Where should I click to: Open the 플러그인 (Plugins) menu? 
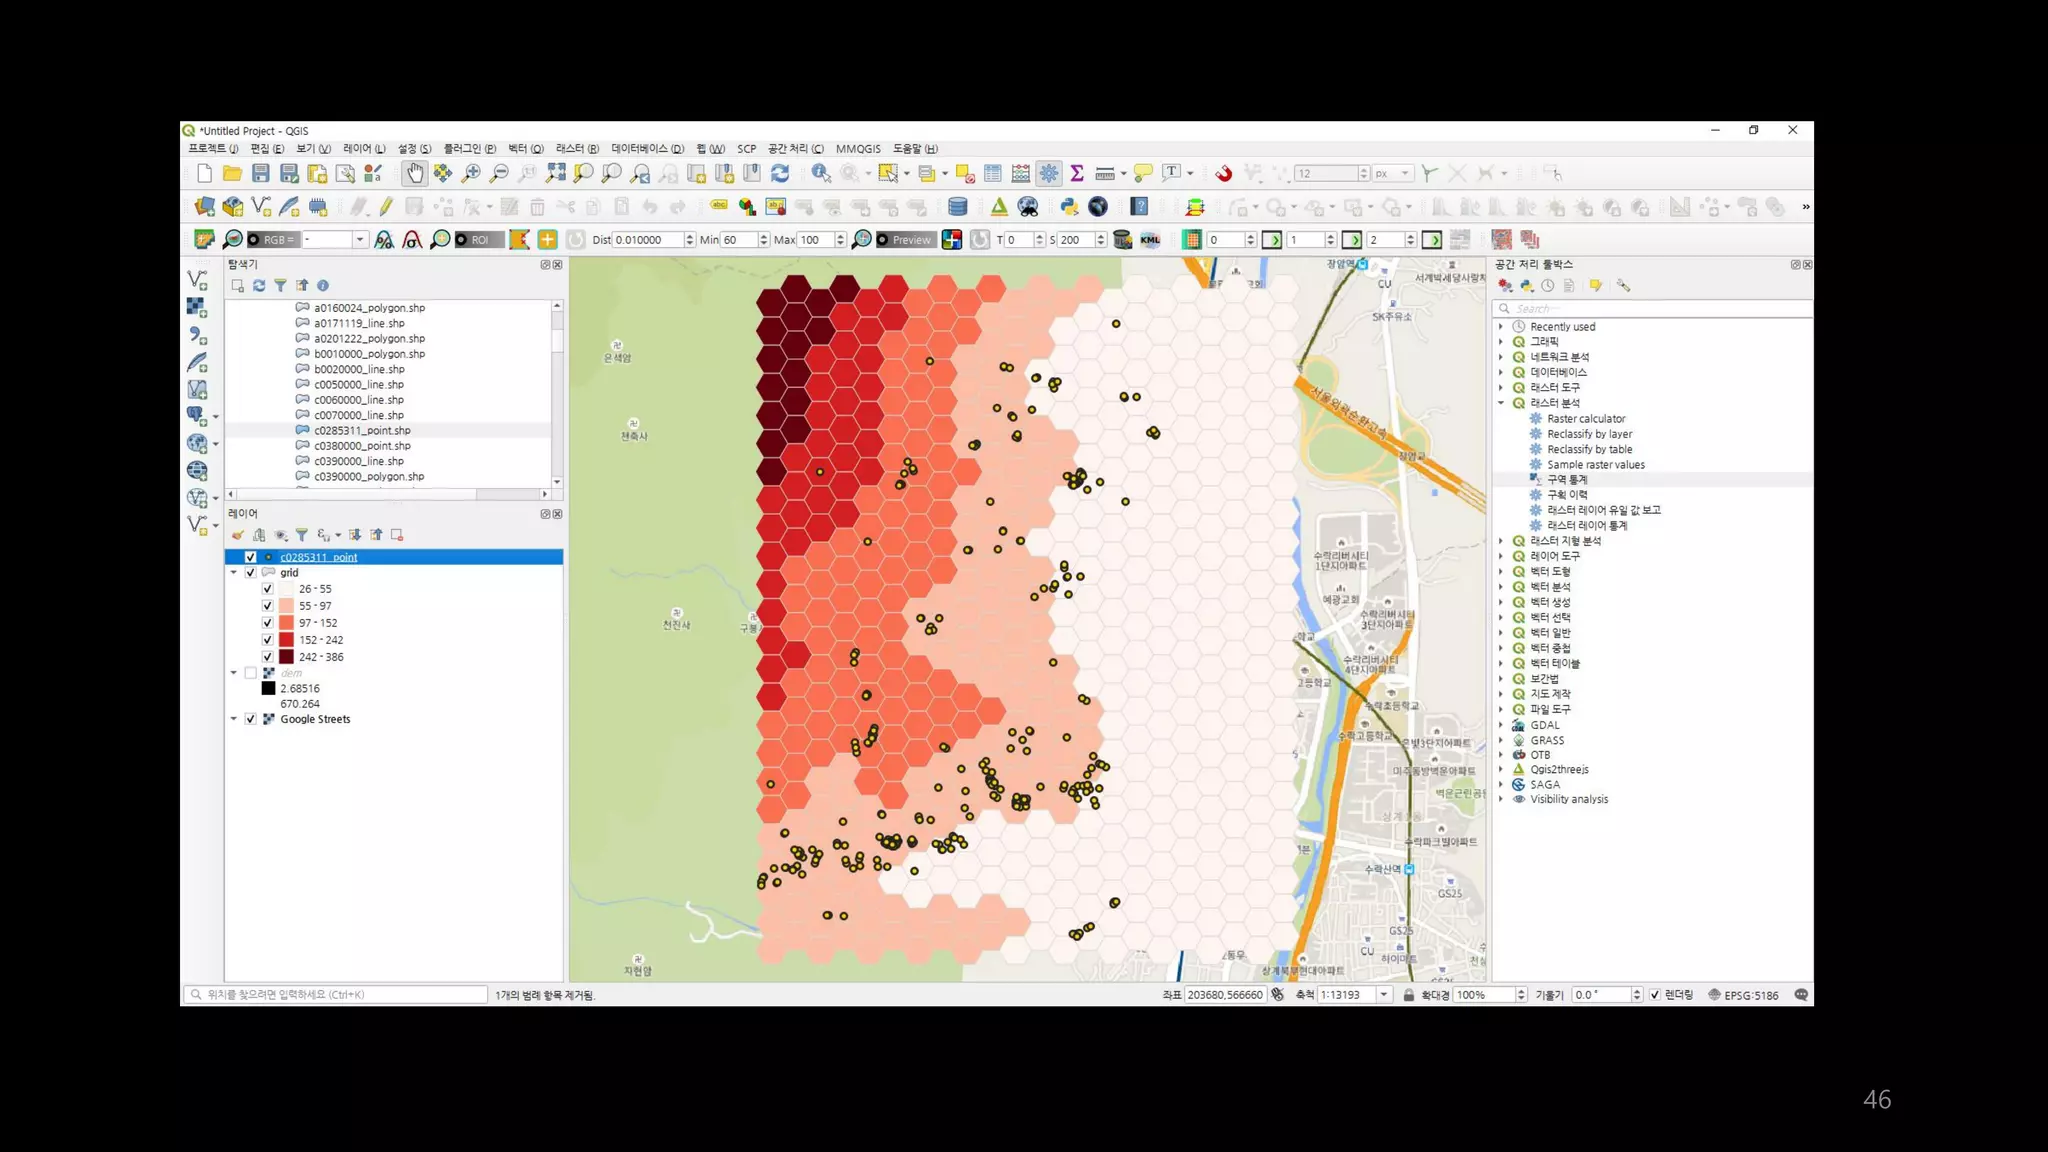coord(469,149)
